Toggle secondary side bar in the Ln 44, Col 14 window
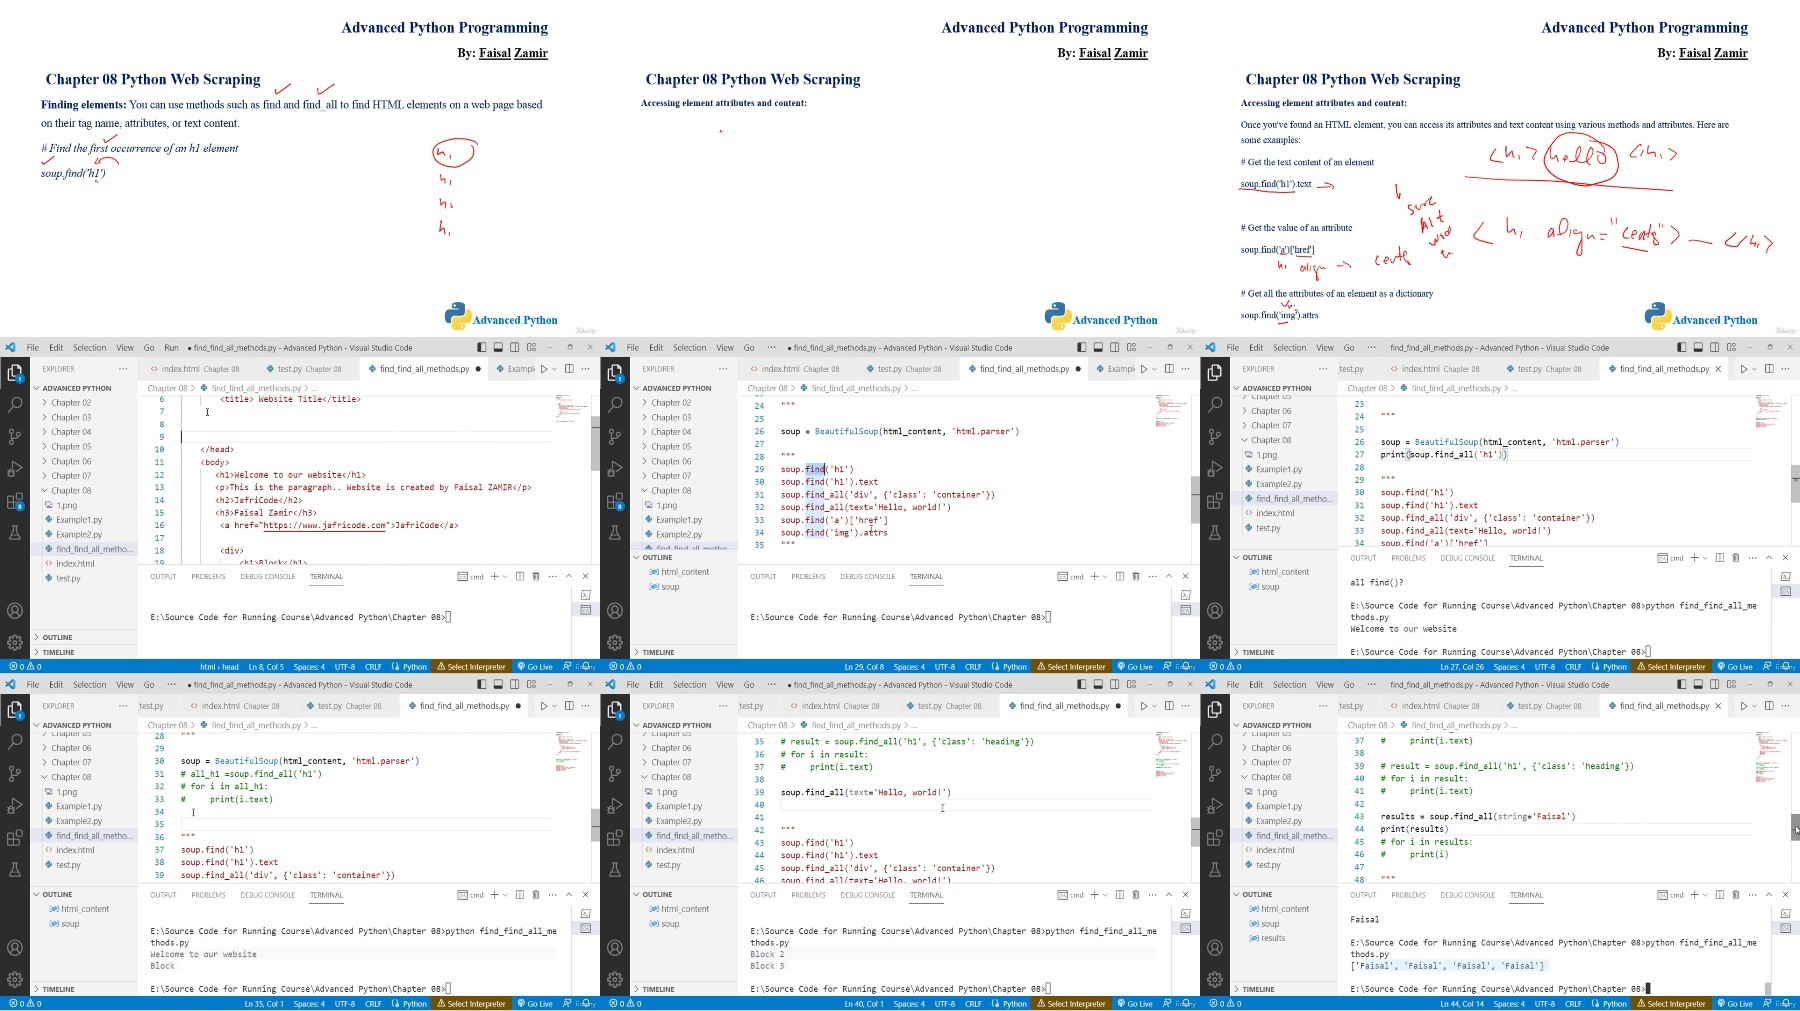 (x=1714, y=685)
